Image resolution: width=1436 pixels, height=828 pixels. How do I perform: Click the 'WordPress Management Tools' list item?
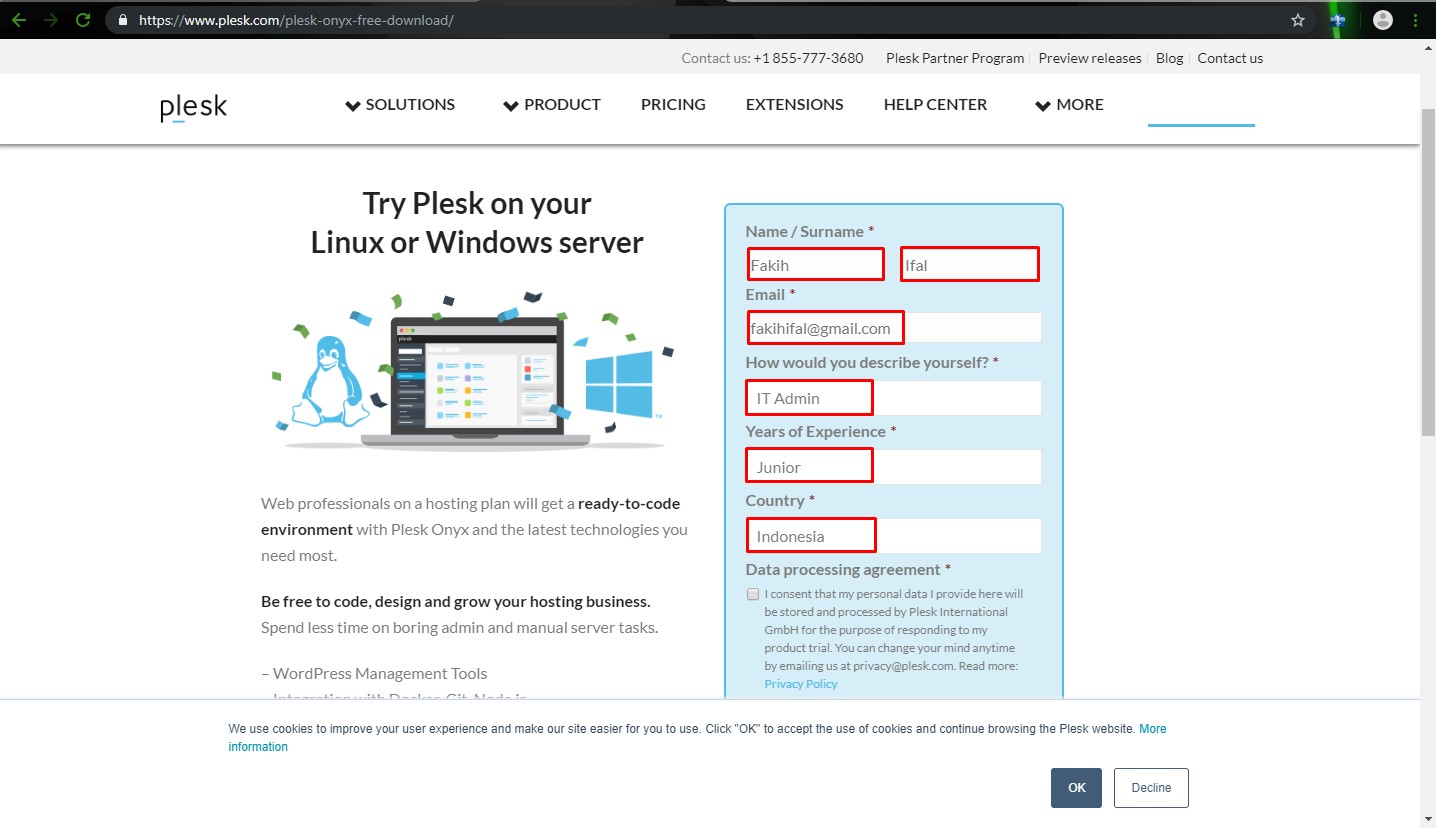pyautogui.click(x=380, y=673)
